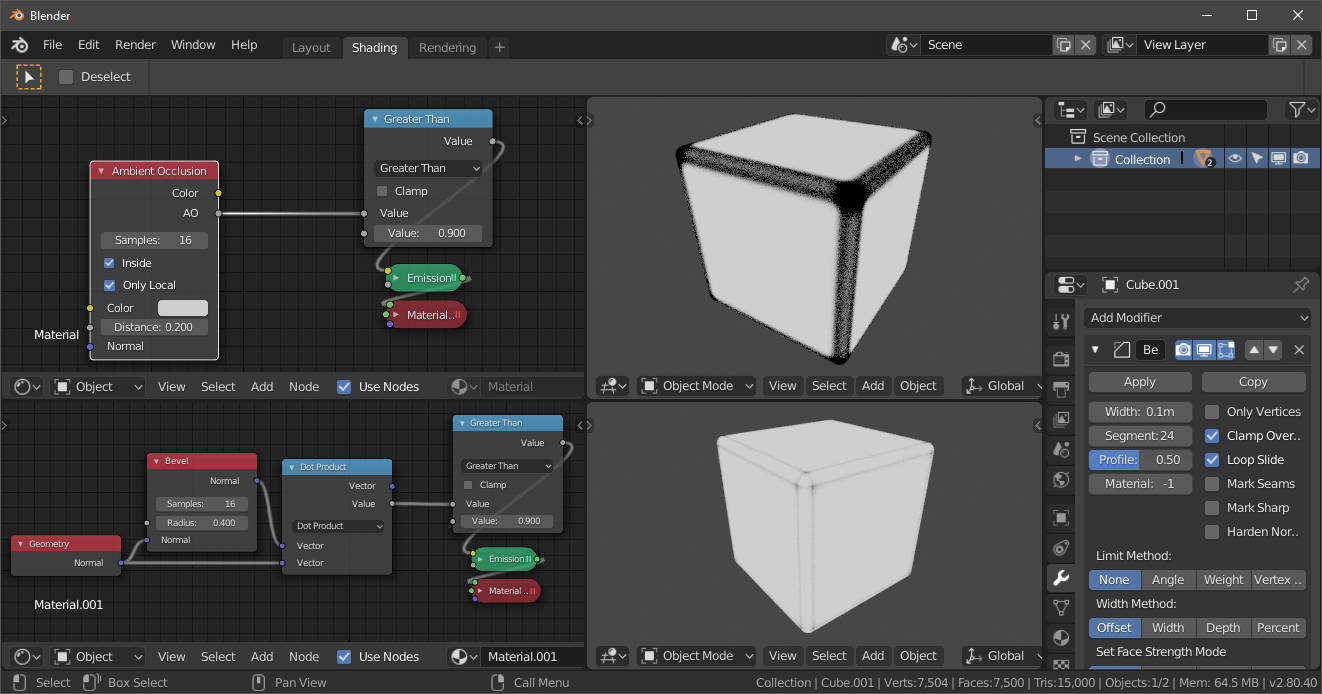
Task: Open the Render menu in the top bar
Action: (135, 44)
